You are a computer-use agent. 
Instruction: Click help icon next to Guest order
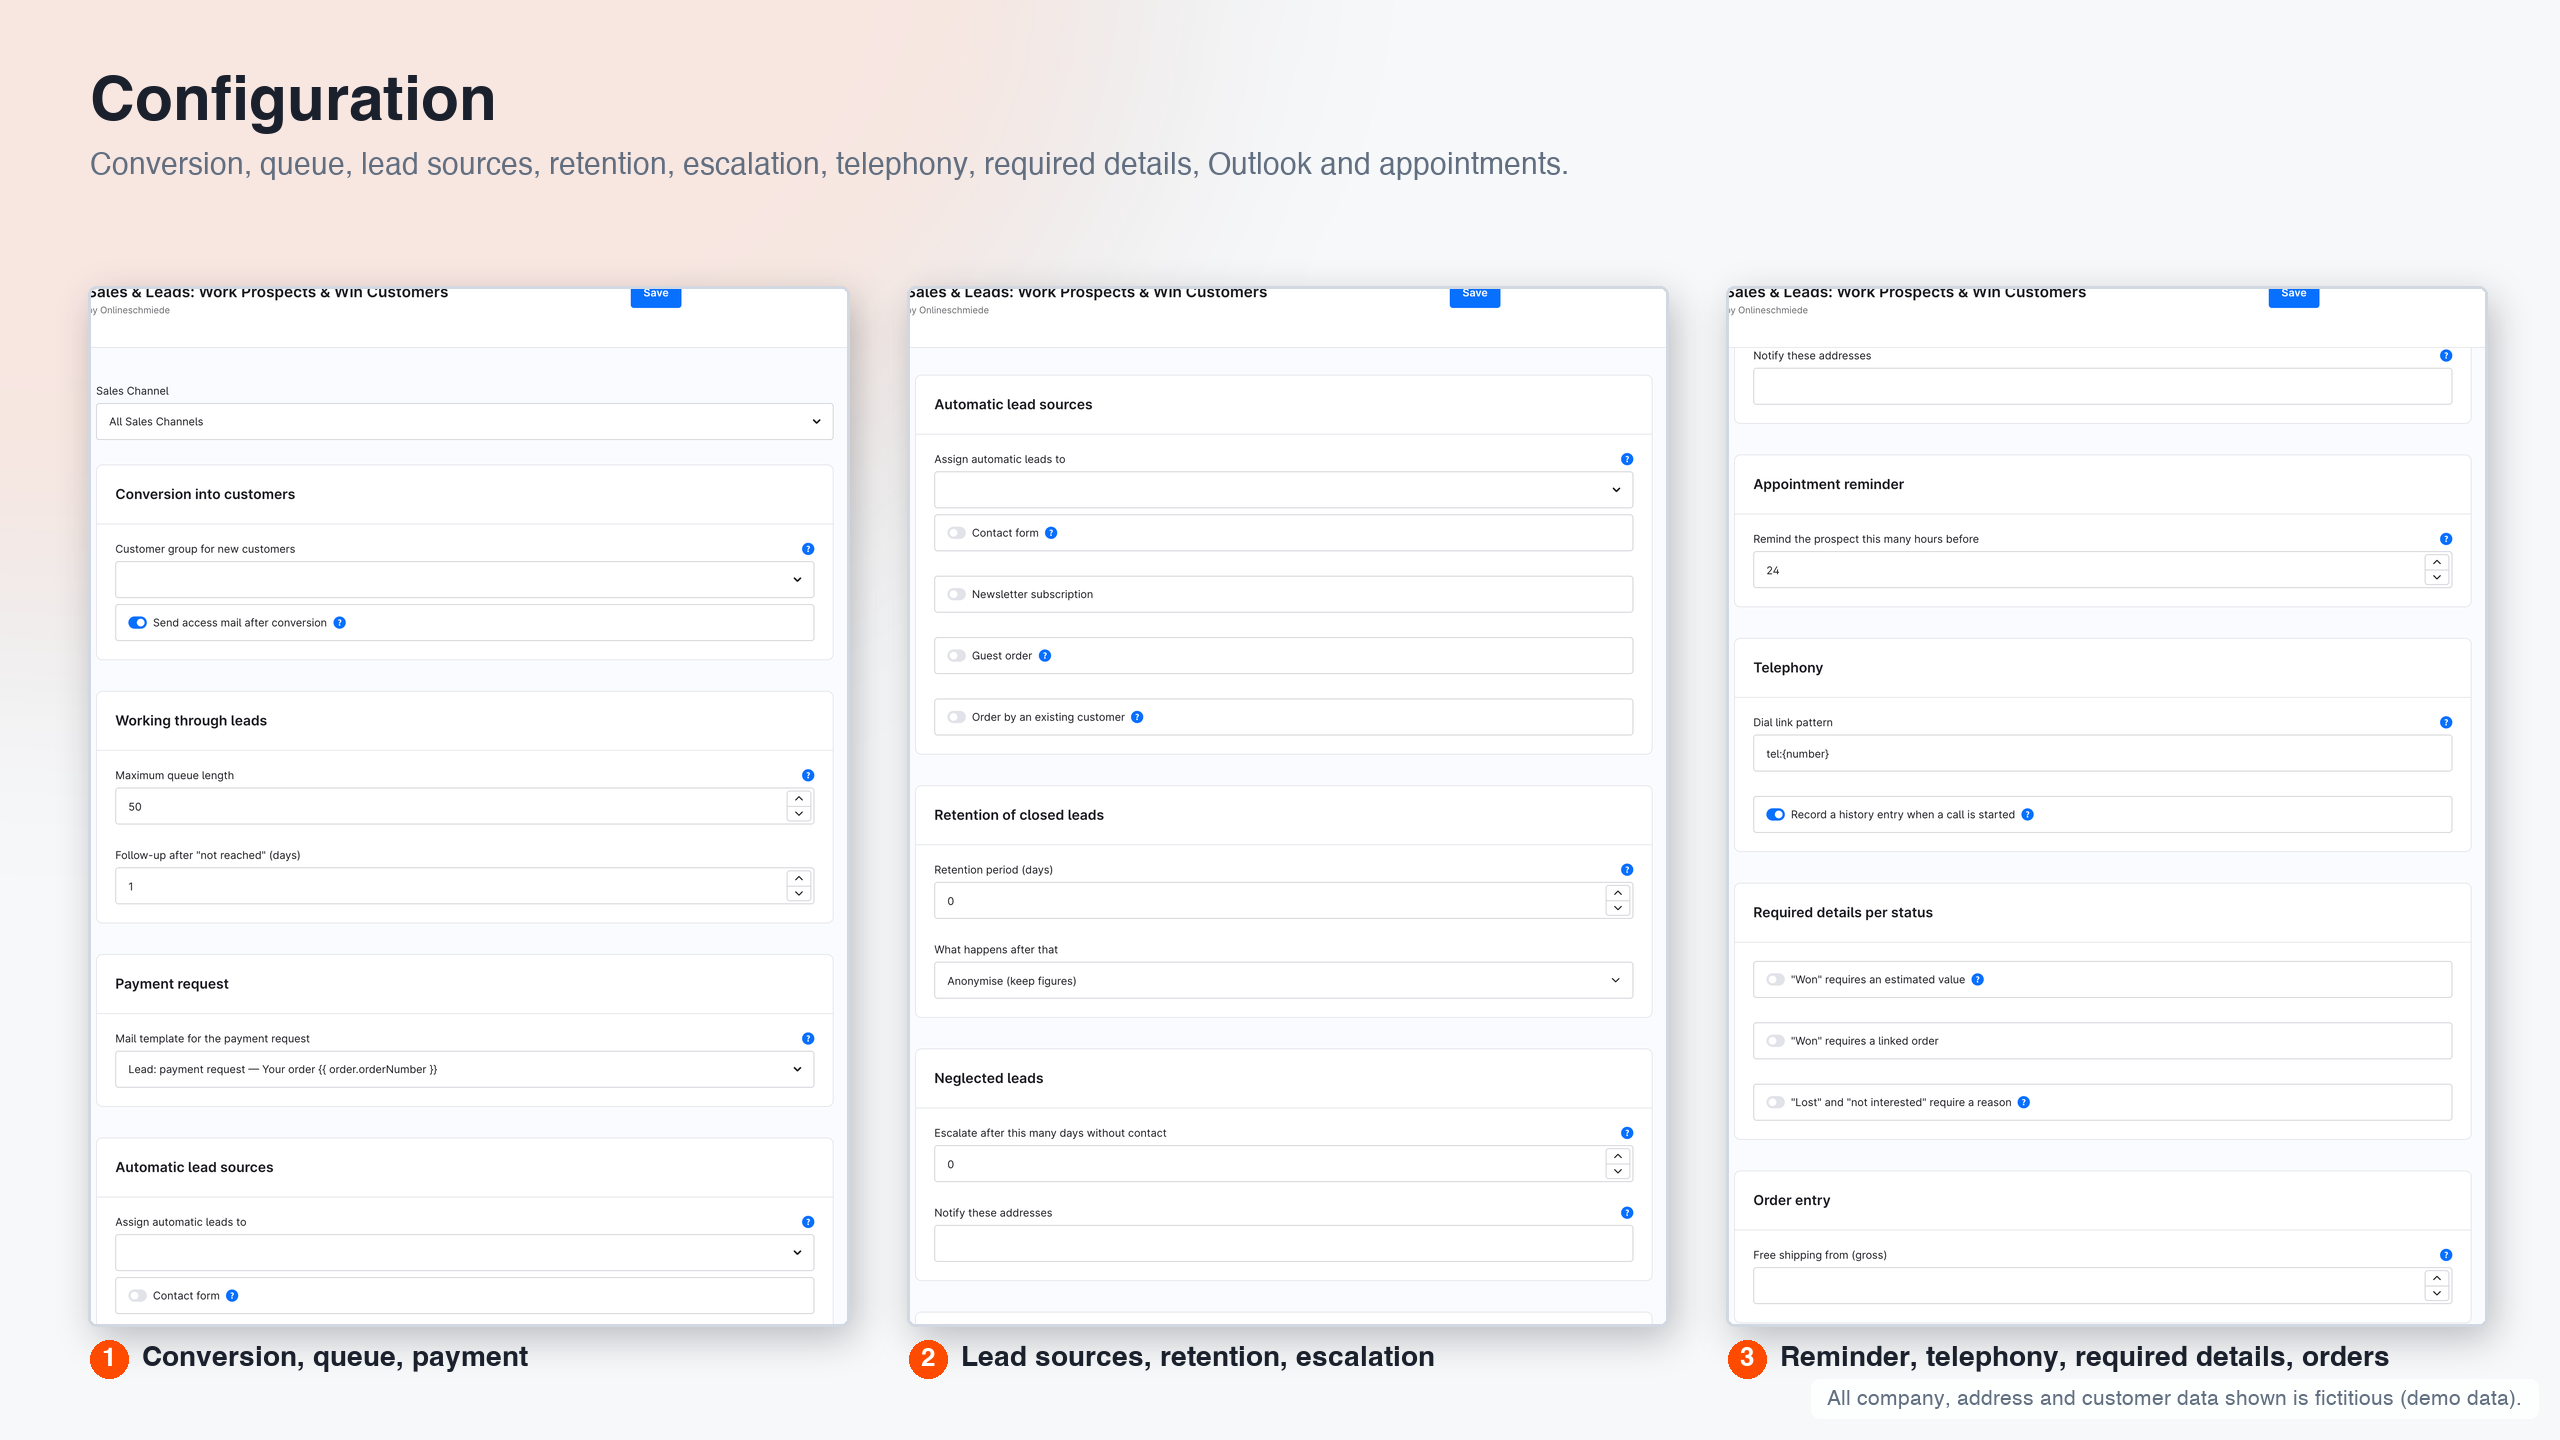click(1045, 656)
